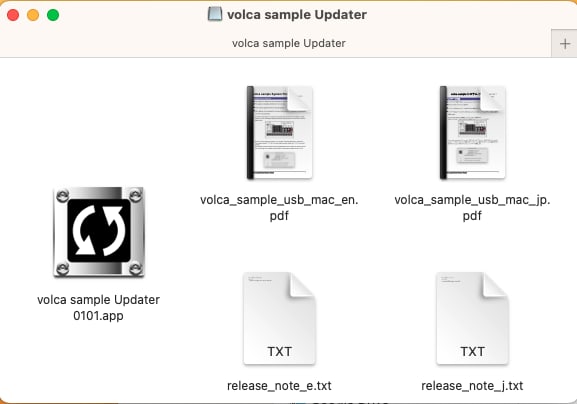
Task: Click the folder proxy icon in title bar
Action: click(x=215, y=14)
